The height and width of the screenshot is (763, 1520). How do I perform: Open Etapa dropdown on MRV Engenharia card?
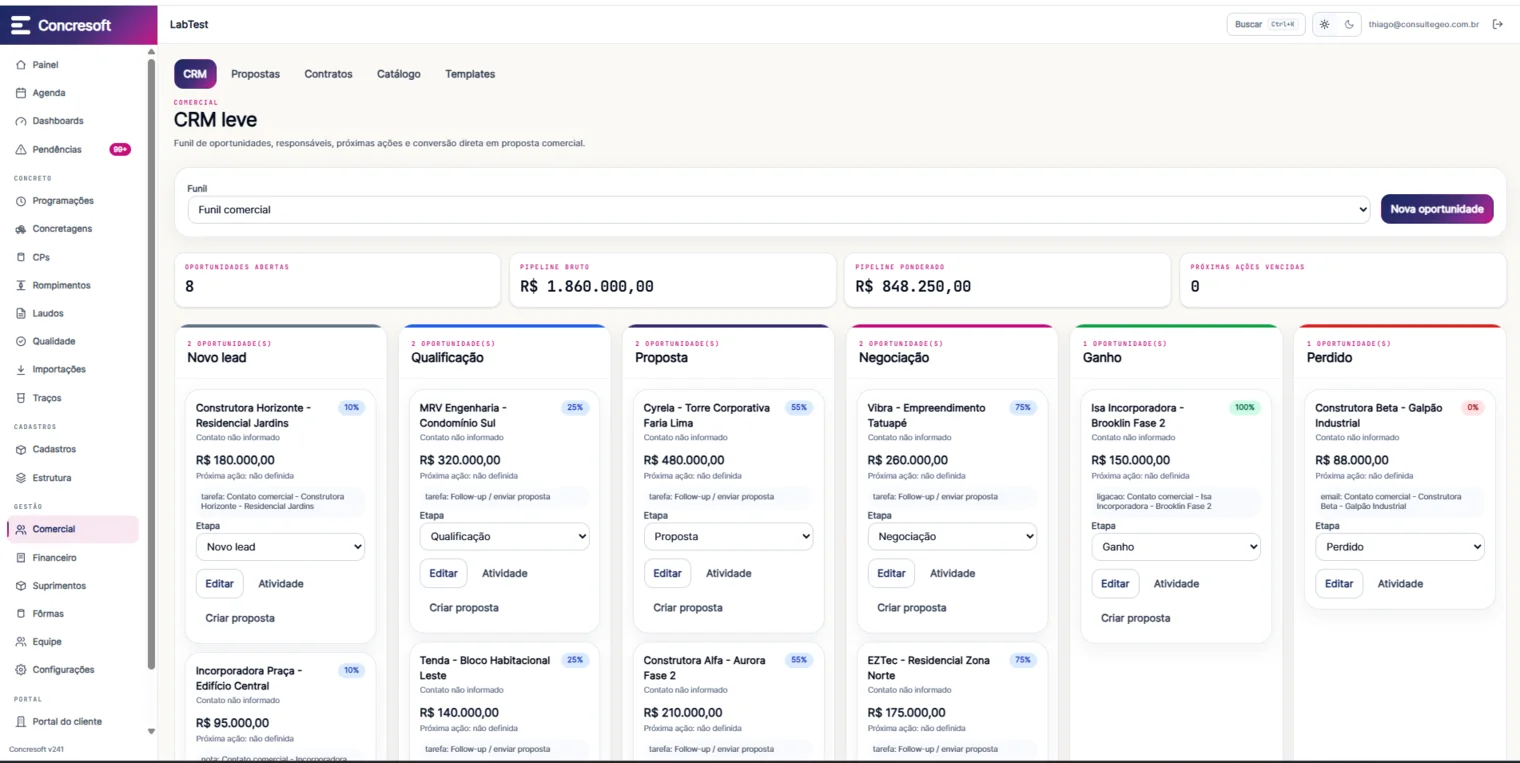click(505, 536)
